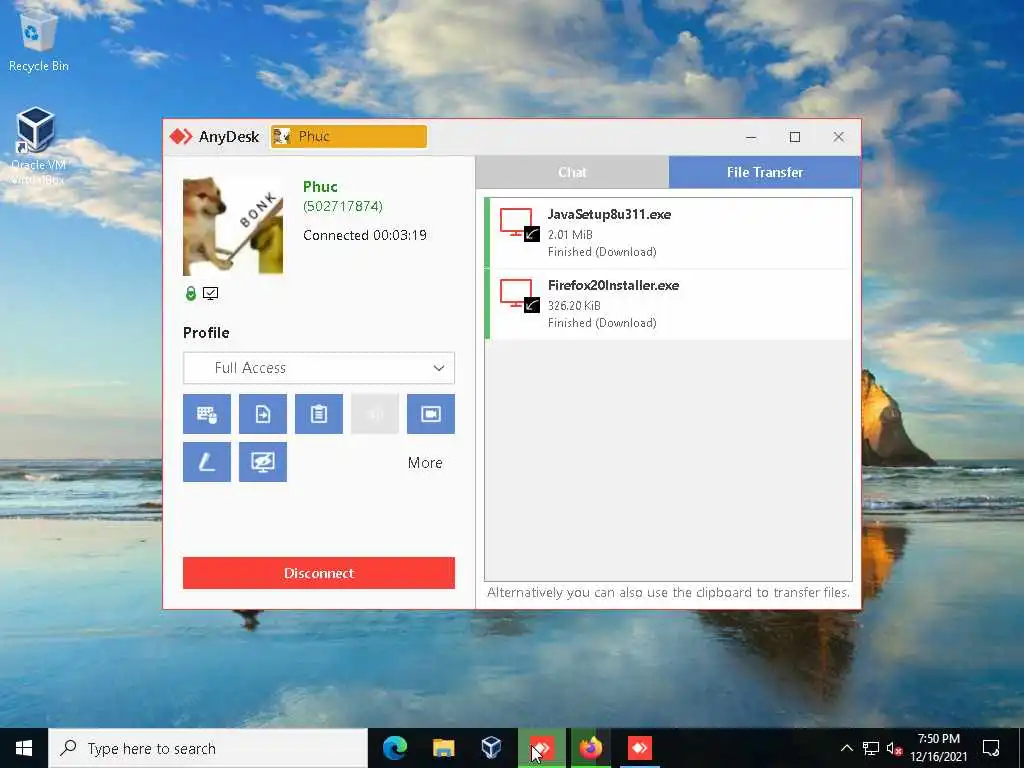The image size is (1024, 768).
Task: Toggle file transfer permission icon
Action: tap(263, 414)
